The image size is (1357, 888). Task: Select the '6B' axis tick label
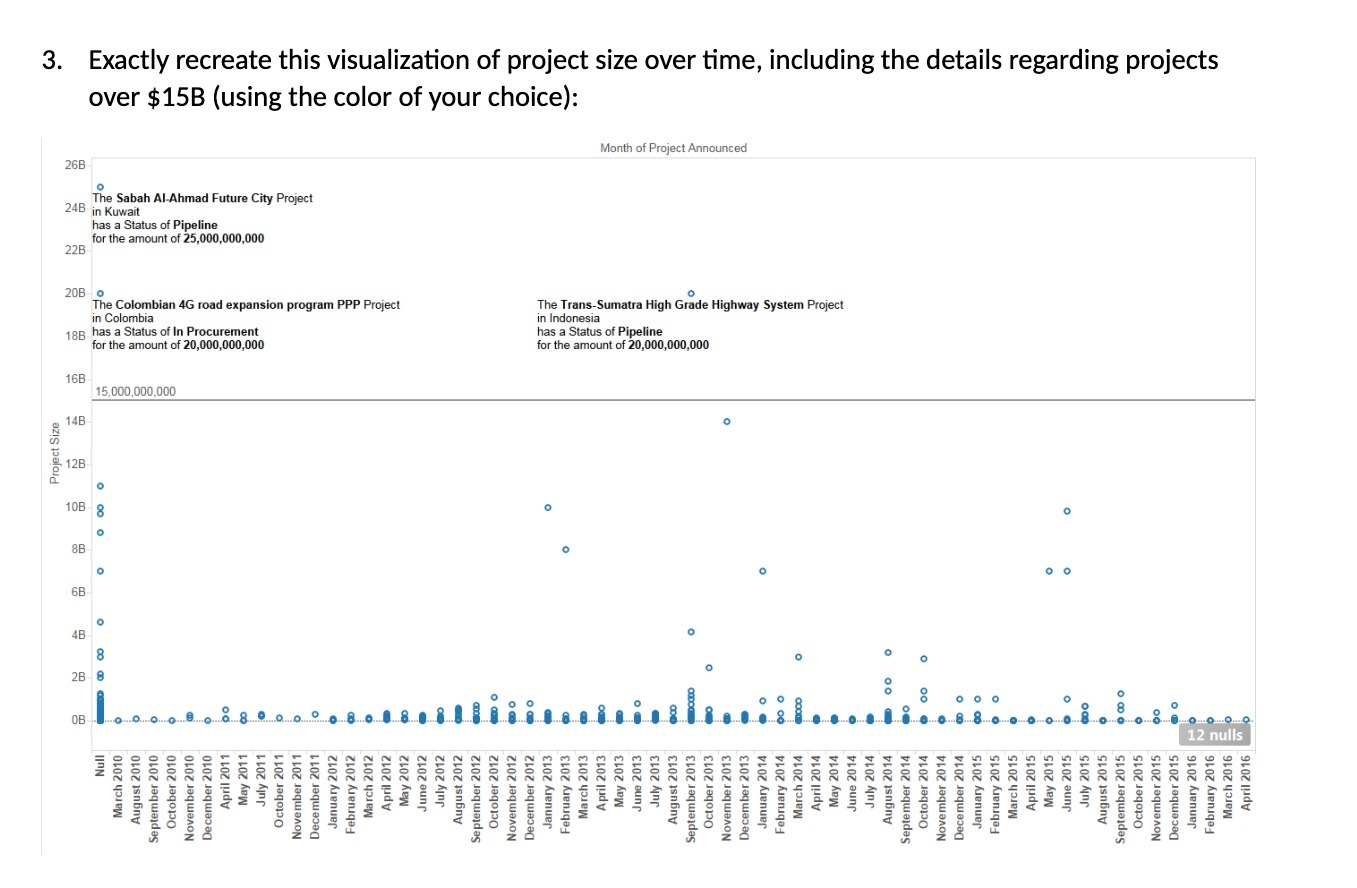(x=79, y=592)
